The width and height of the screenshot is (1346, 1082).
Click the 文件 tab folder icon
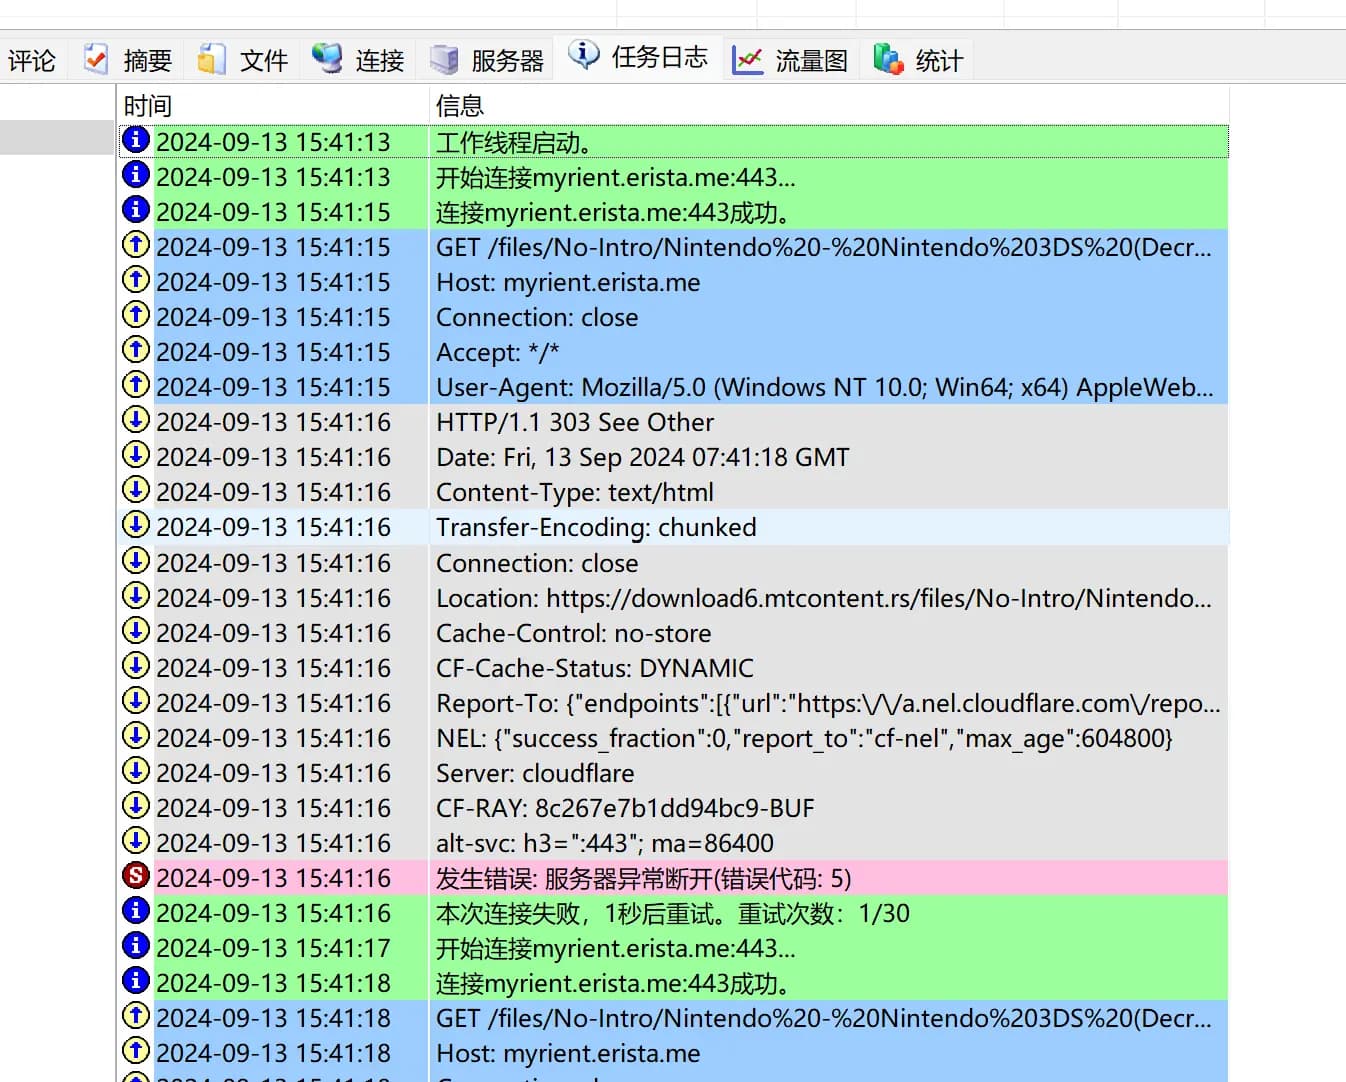pyautogui.click(x=211, y=59)
